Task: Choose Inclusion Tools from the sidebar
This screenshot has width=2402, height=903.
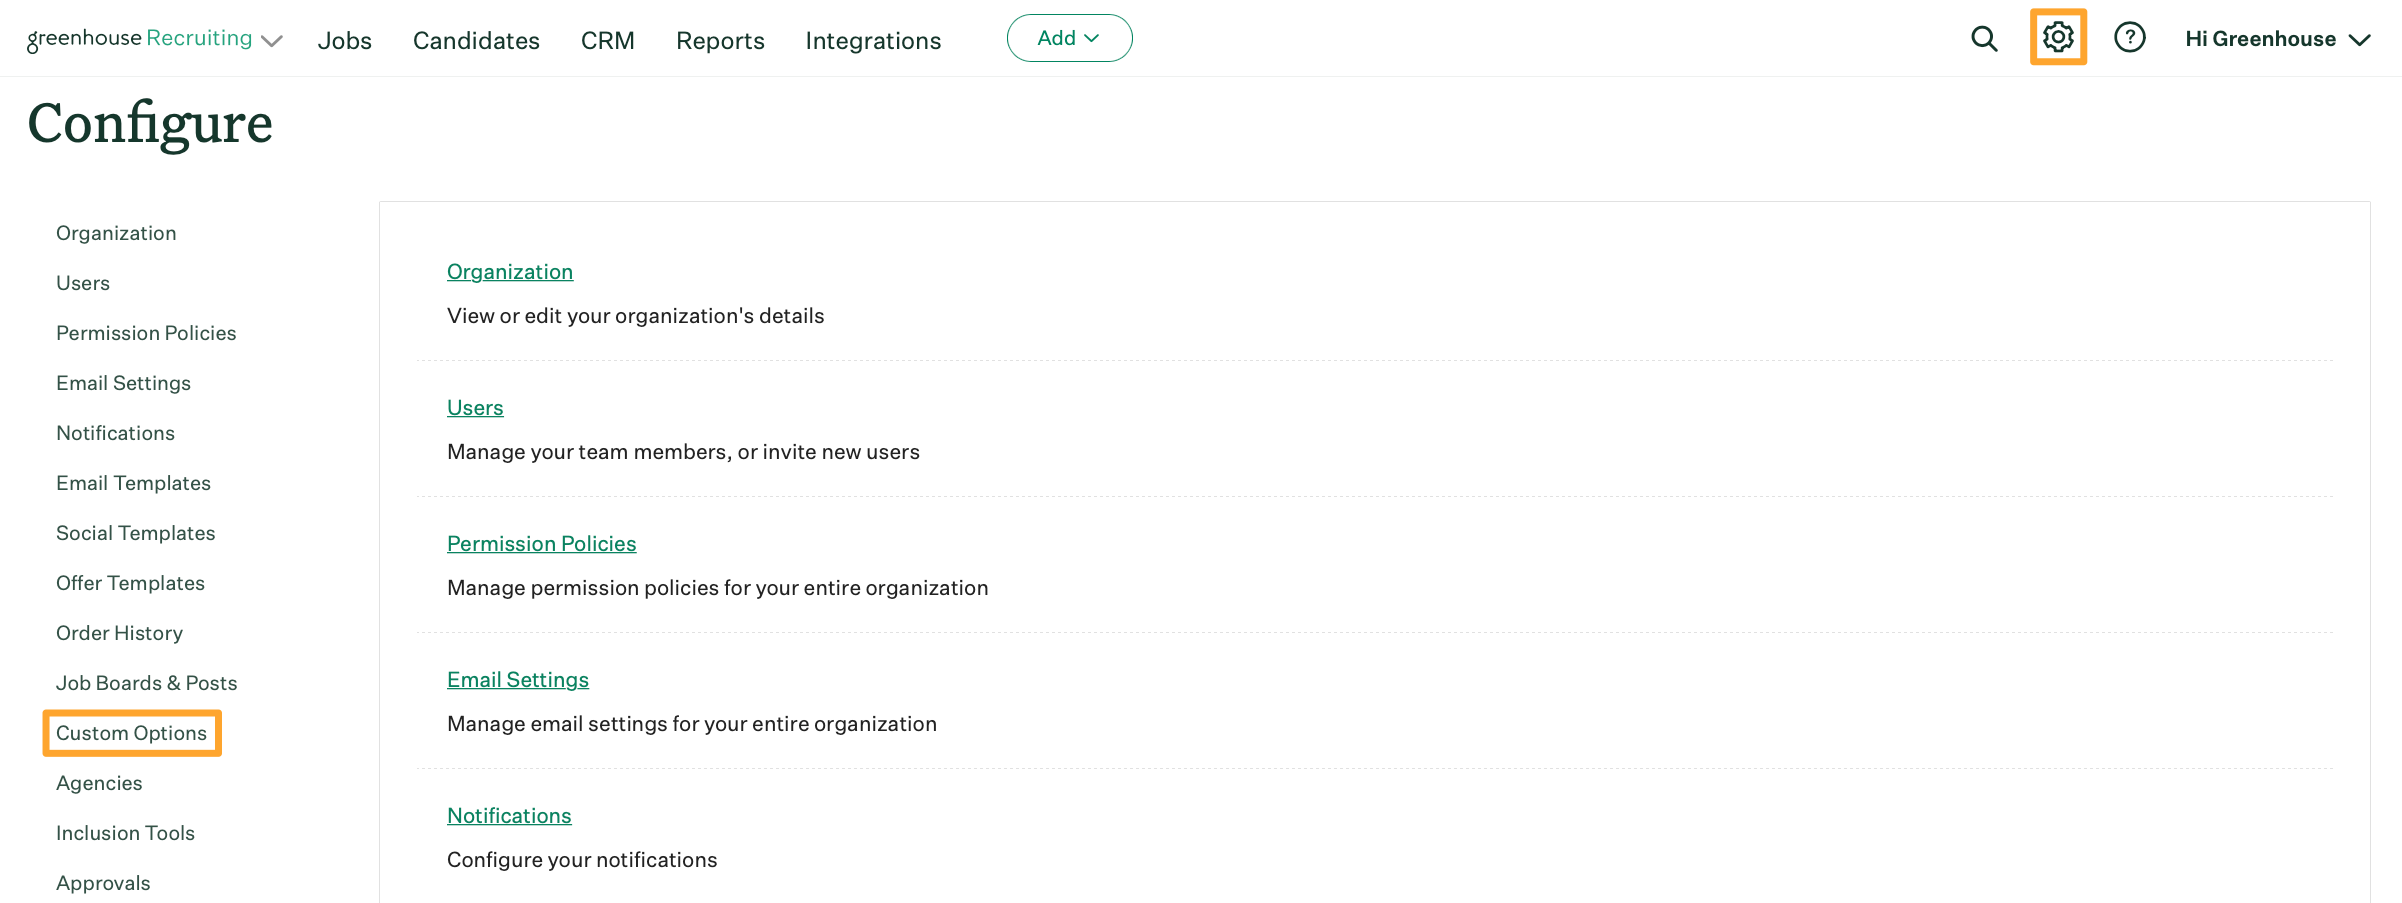Action: click(x=125, y=833)
